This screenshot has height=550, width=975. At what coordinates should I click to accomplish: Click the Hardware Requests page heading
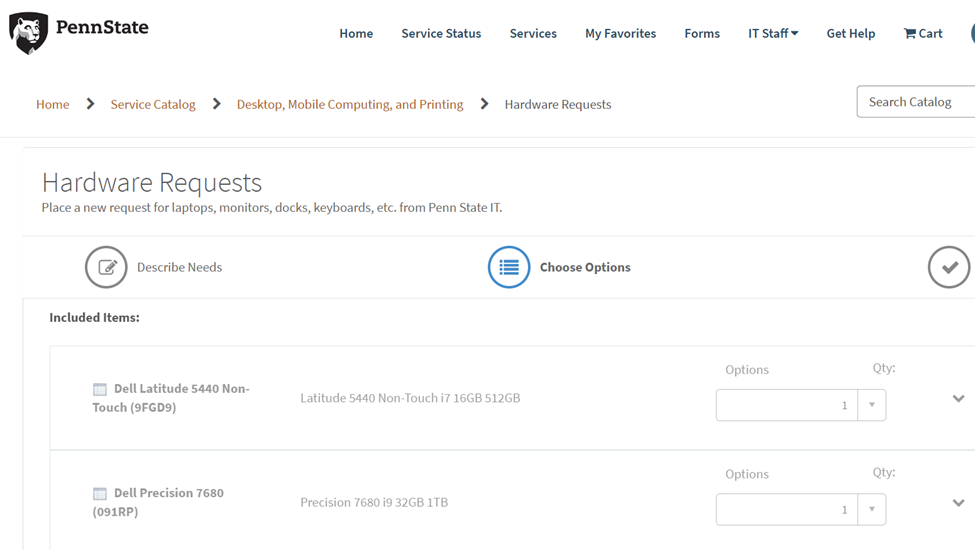[x=152, y=183]
